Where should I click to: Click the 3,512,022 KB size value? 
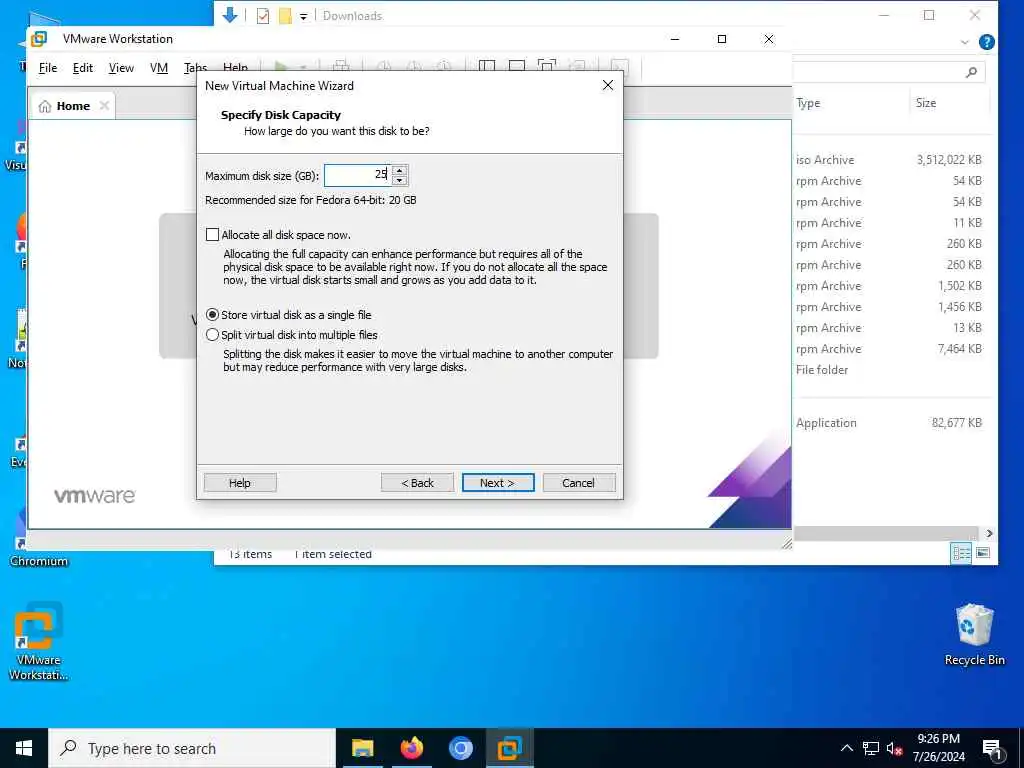[949, 160]
